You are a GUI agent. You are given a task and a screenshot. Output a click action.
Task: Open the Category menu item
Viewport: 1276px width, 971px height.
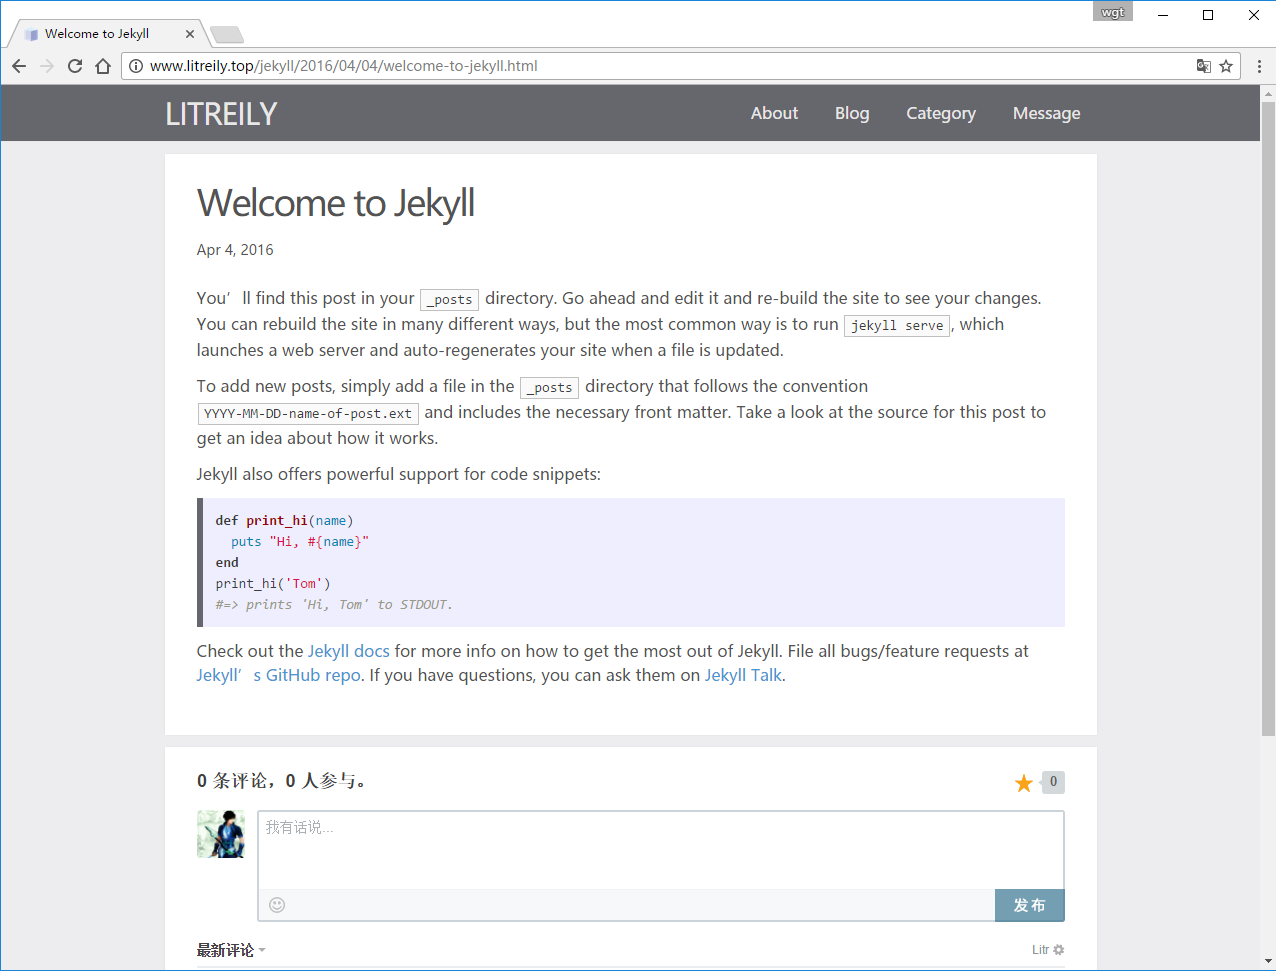tap(941, 113)
